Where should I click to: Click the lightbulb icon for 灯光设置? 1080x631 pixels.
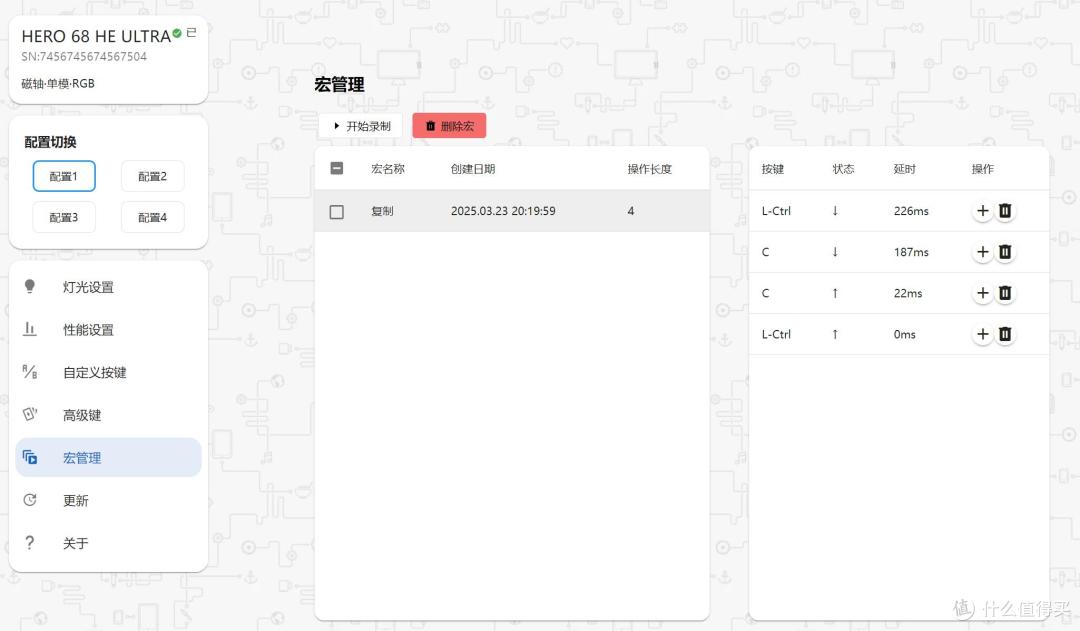30,287
